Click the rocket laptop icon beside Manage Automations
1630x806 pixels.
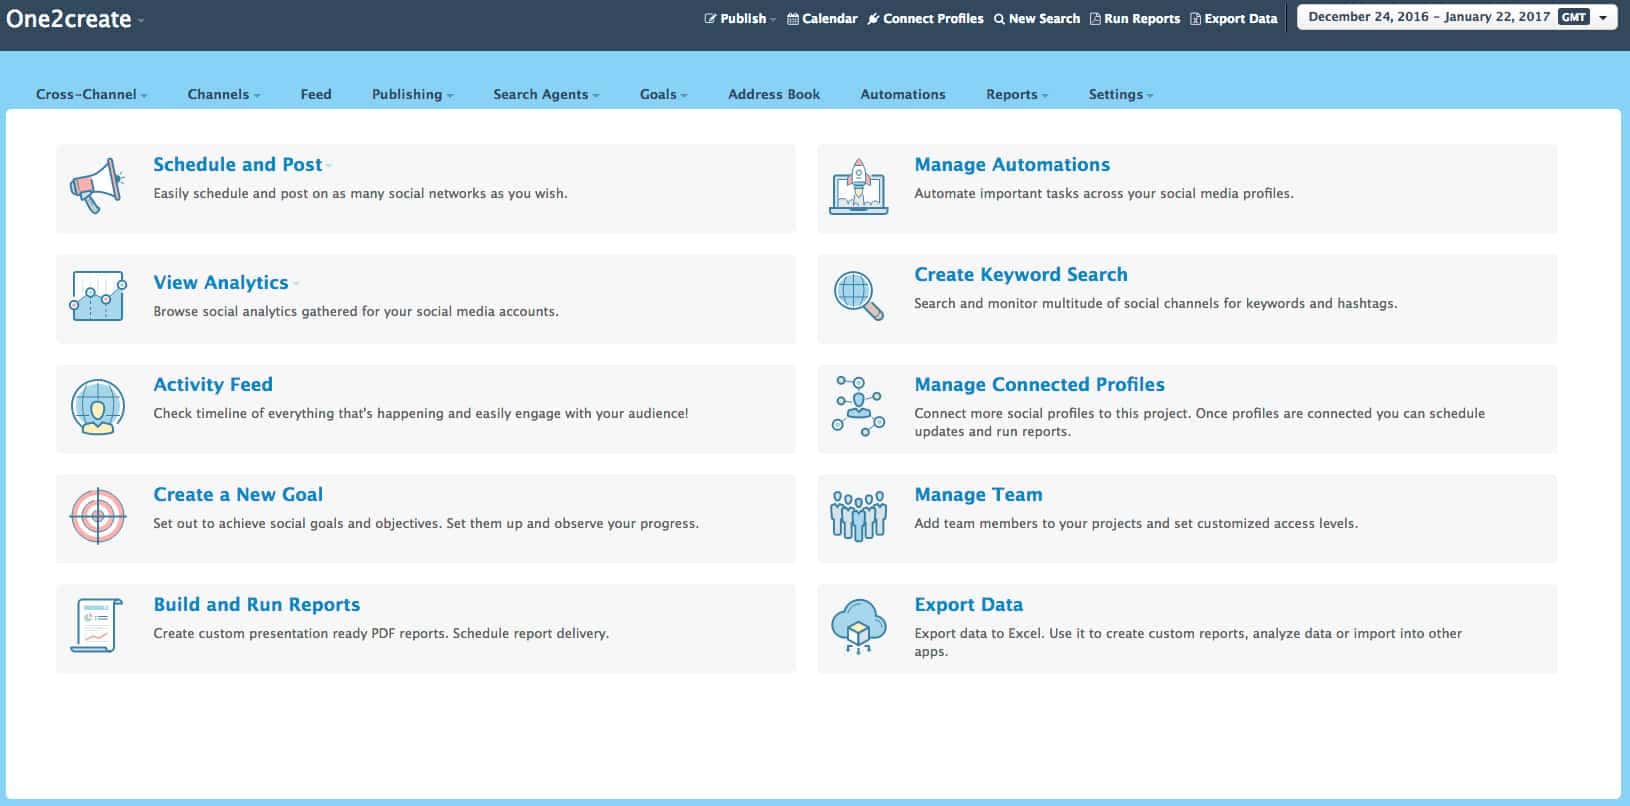tap(859, 187)
